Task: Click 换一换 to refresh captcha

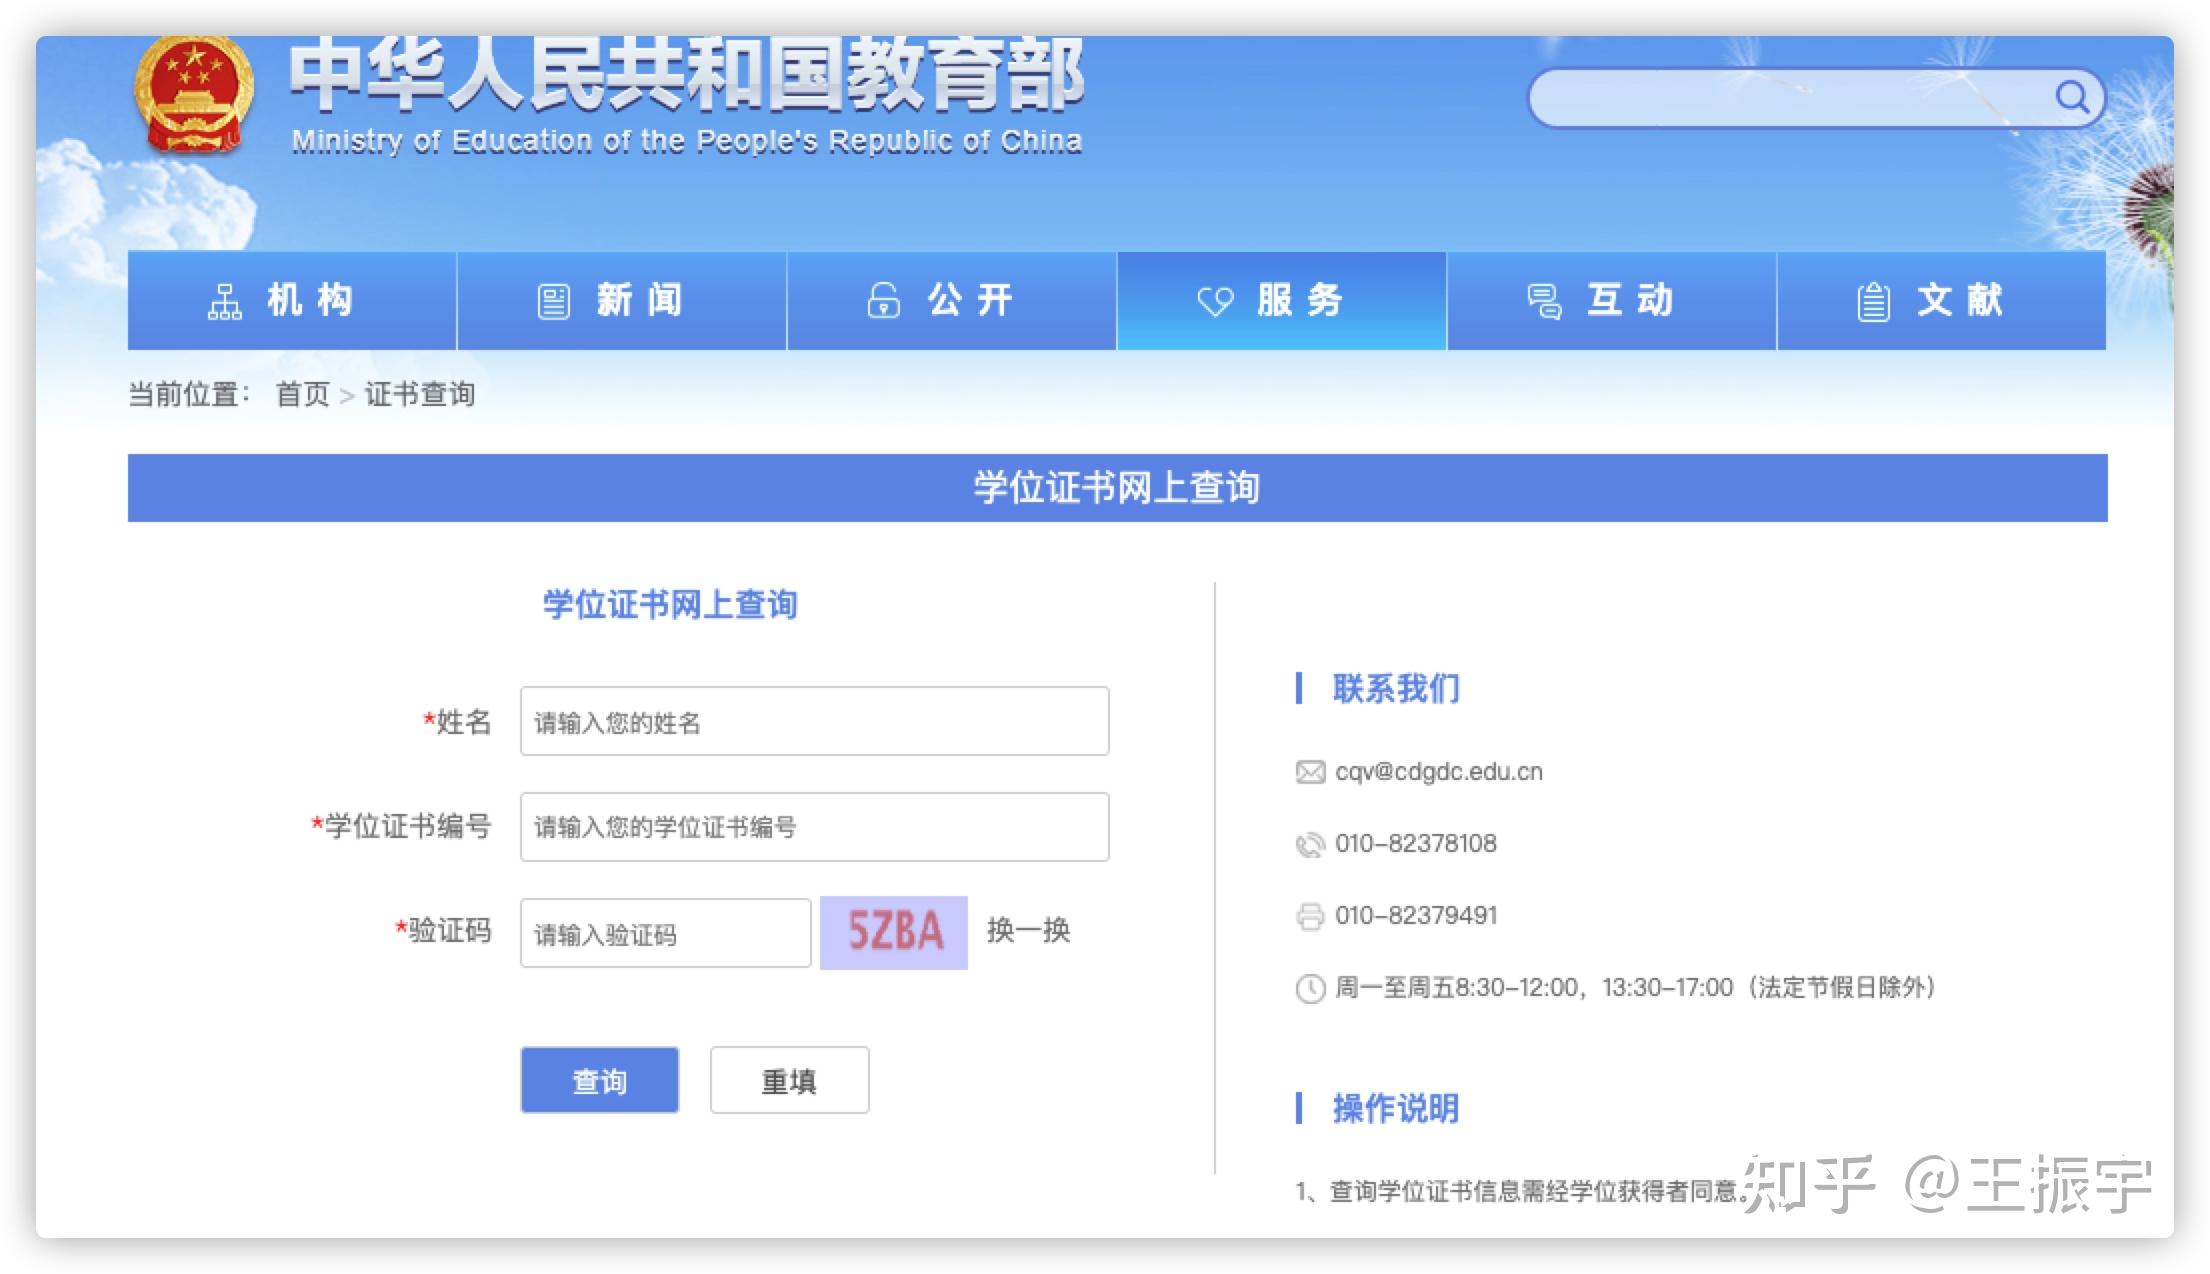Action: tap(1028, 931)
